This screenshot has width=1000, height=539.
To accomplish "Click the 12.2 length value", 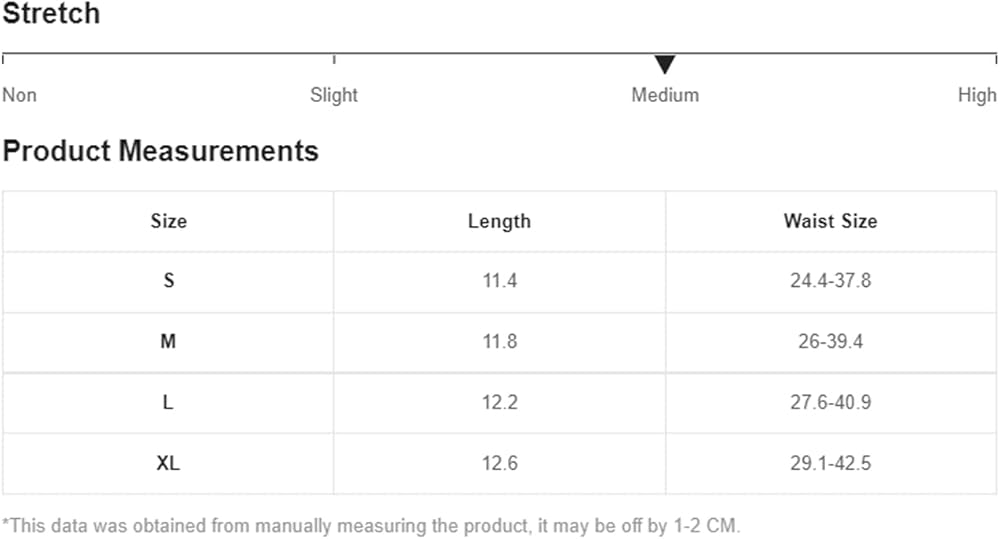I will [x=499, y=403].
